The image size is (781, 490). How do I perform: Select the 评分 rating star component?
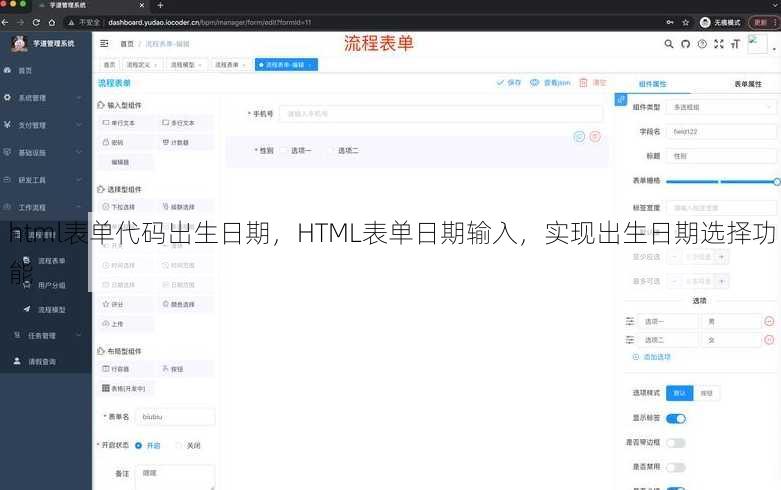[126, 304]
